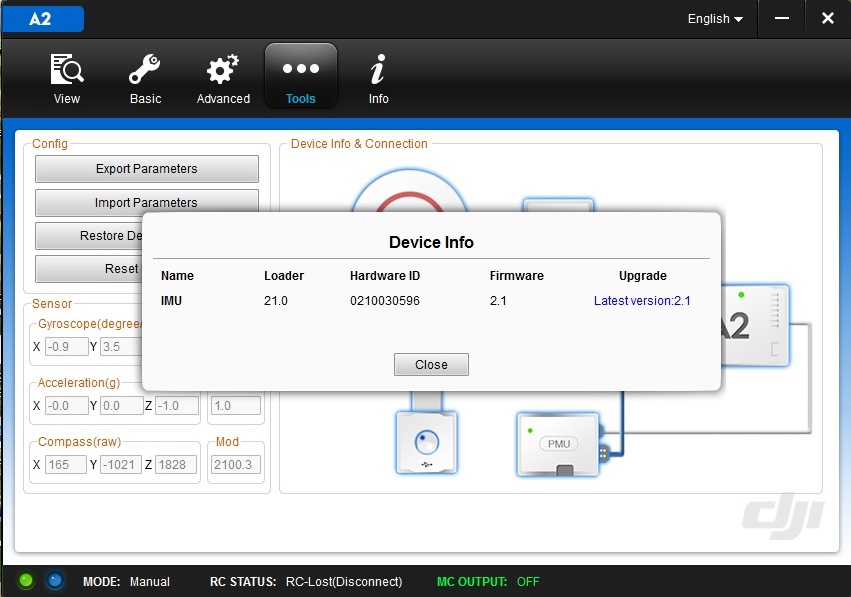The width and height of the screenshot is (851, 597).
Task: Click the PMU module icon
Action: [557, 443]
